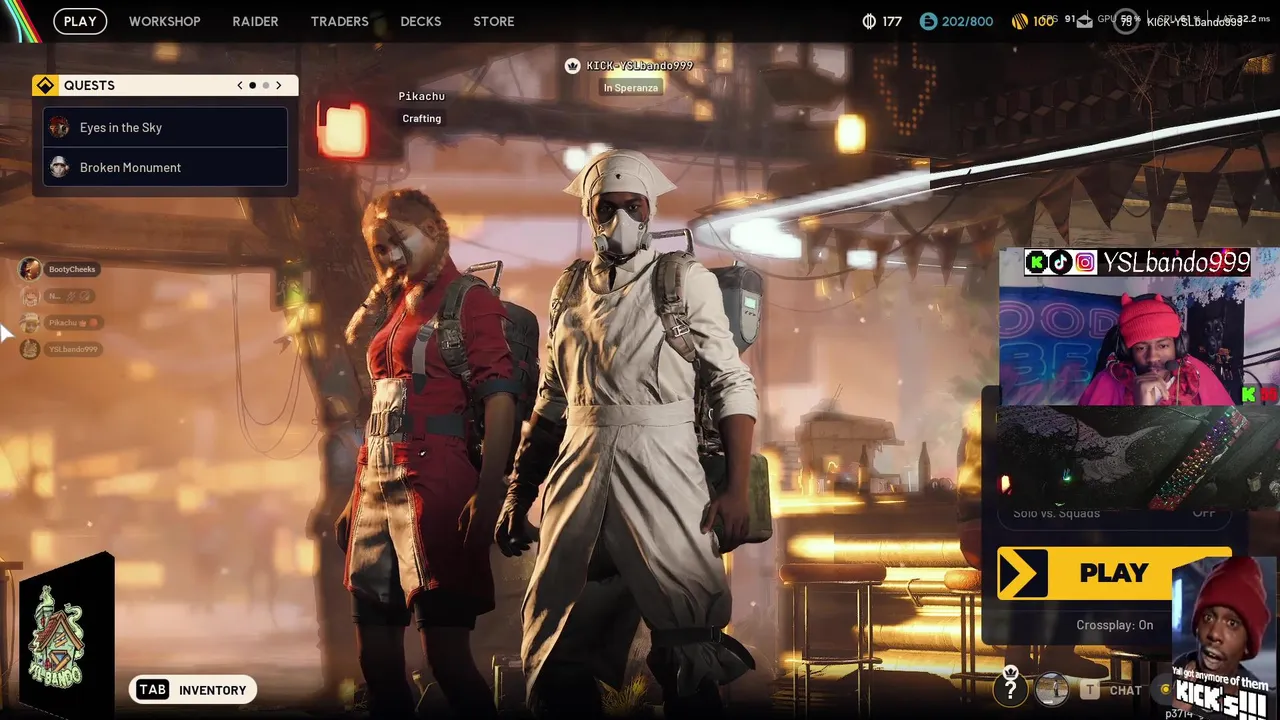Open the RAIDER tab
Screen dimensions: 1280x720
pyautogui.click(x=255, y=21)
